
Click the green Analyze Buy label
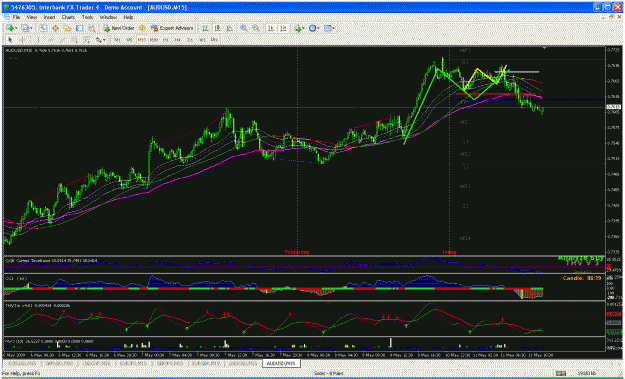coord(581,258)
